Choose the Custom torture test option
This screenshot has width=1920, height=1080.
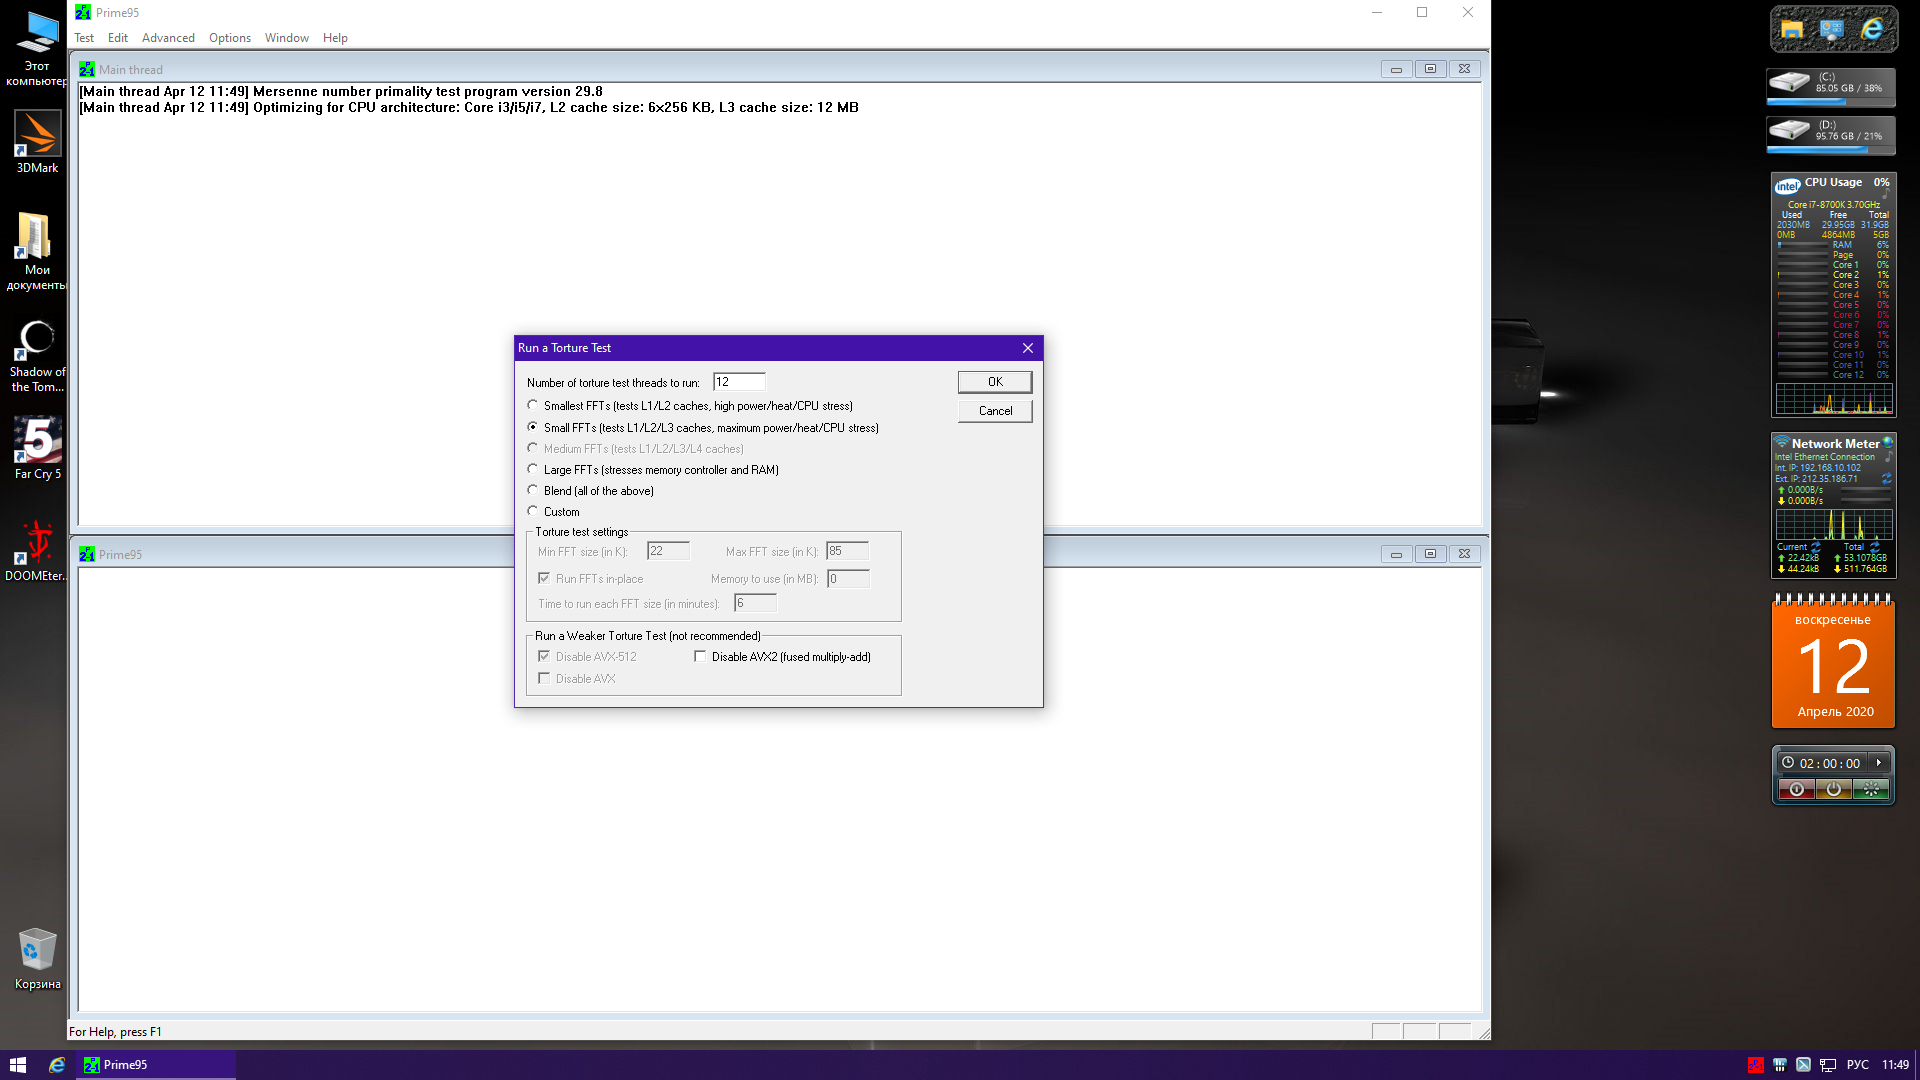pyautogui.click(x=533, y=512)
